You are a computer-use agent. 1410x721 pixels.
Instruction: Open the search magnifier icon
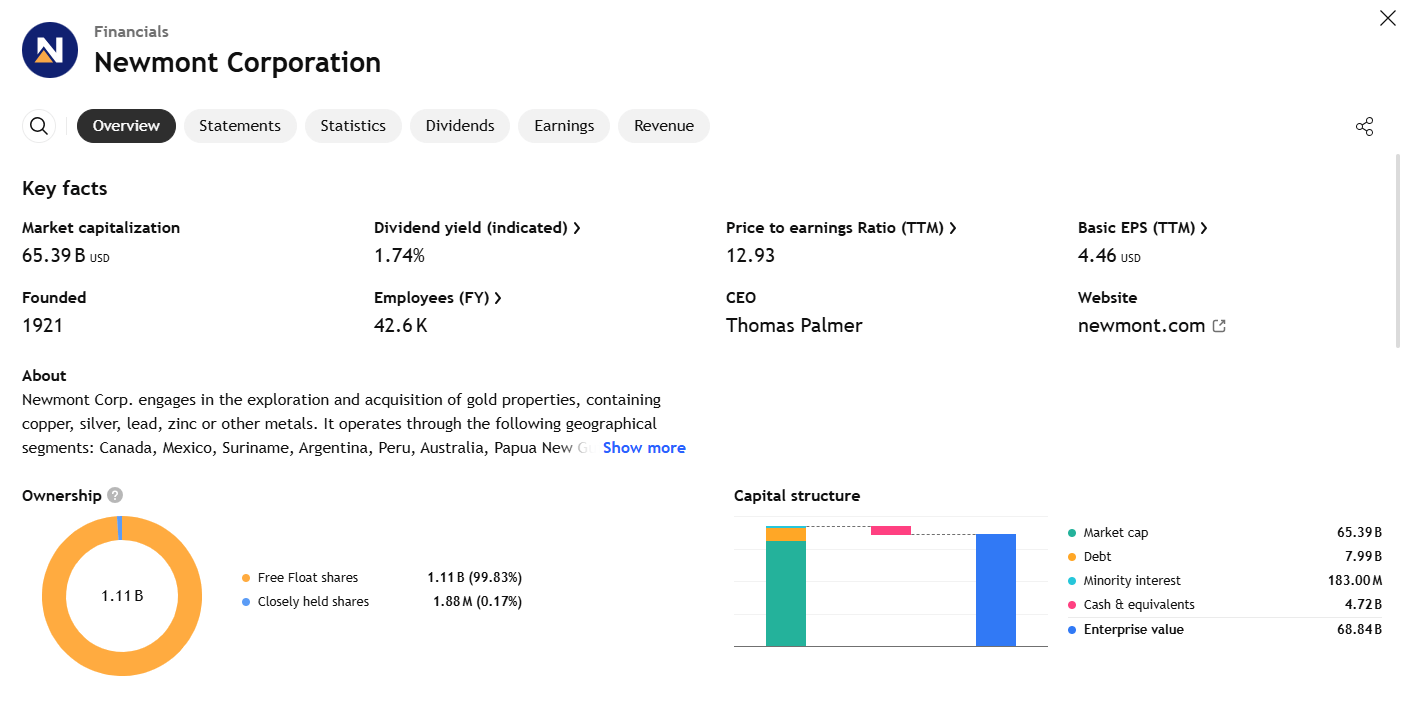[x=39, y=126]
